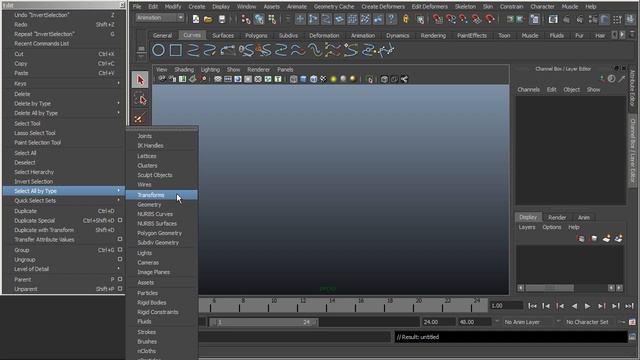
Task: Open Duplicate Special options box
Action: (120, 220)
